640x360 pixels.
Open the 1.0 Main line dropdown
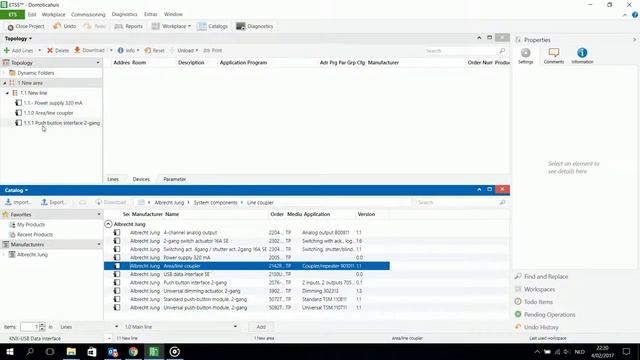180,327
